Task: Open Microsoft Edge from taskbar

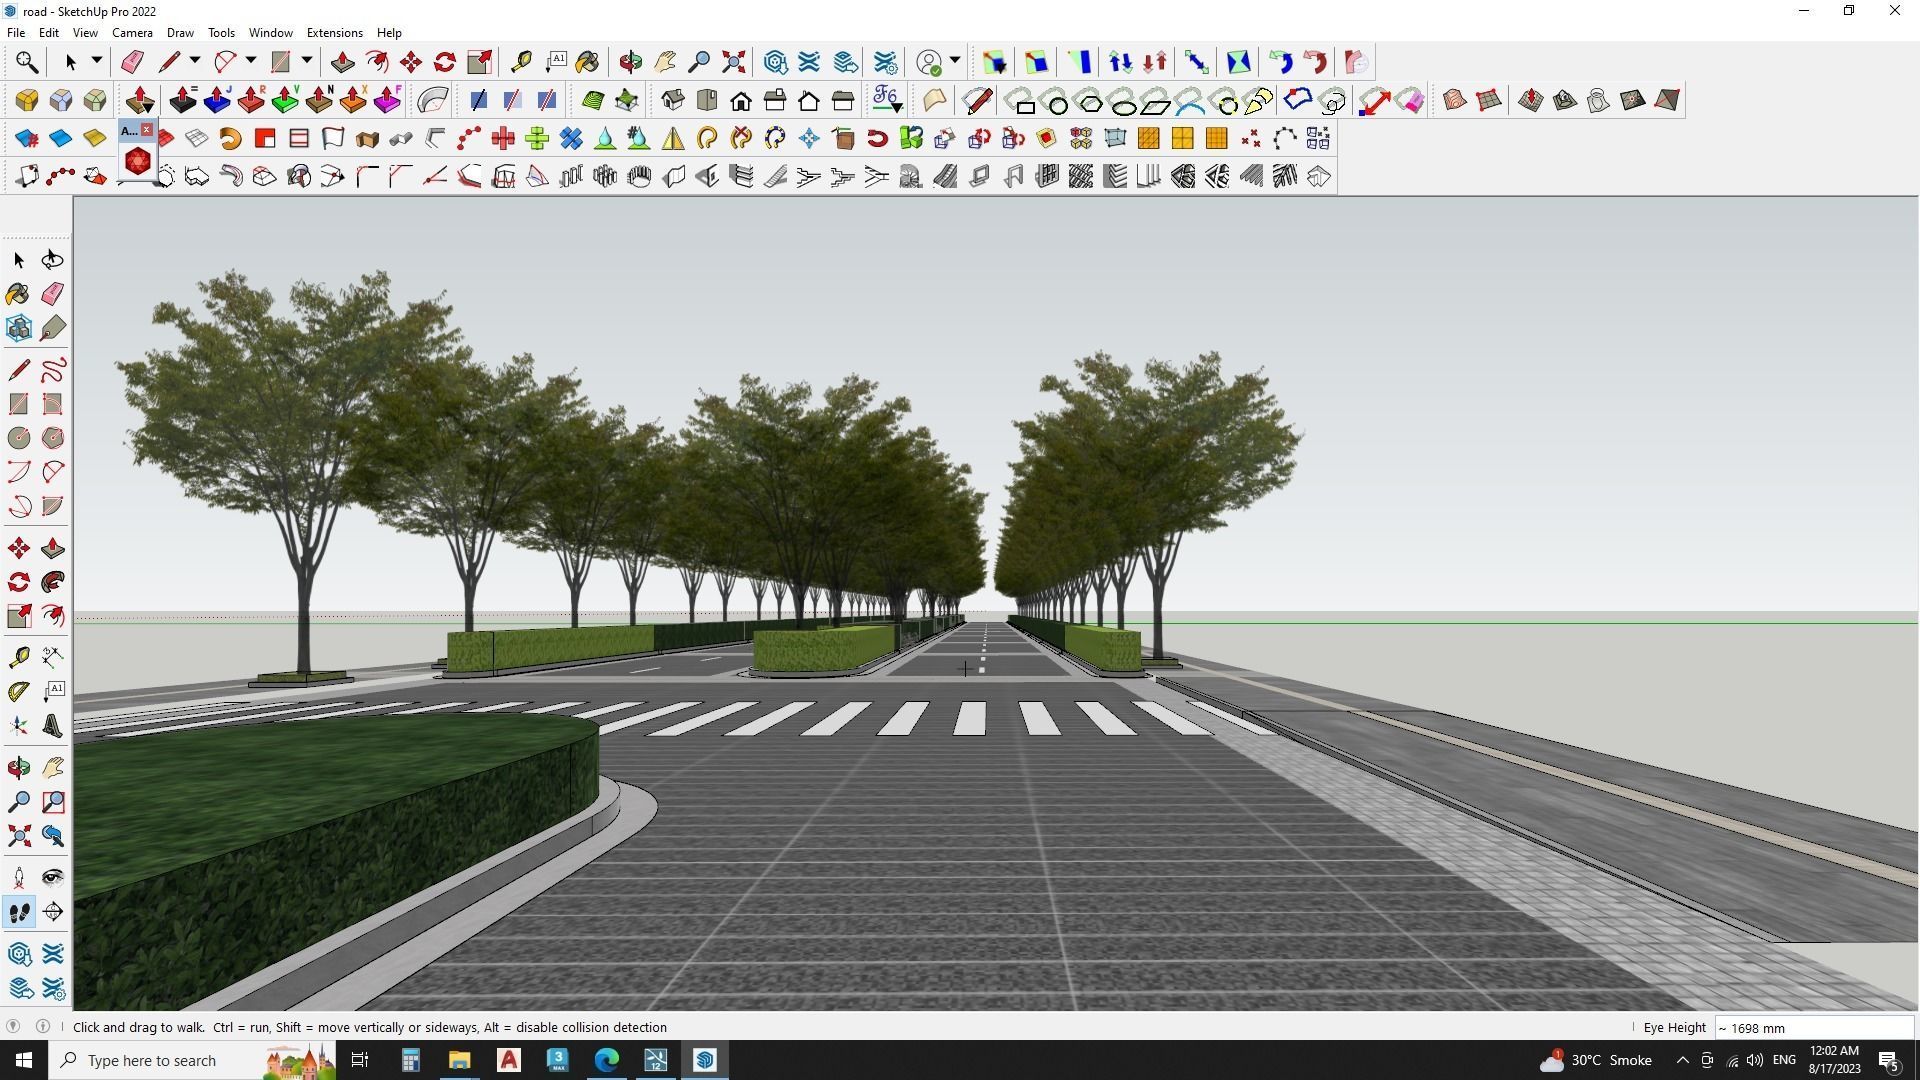Action: coord(607,1060)
